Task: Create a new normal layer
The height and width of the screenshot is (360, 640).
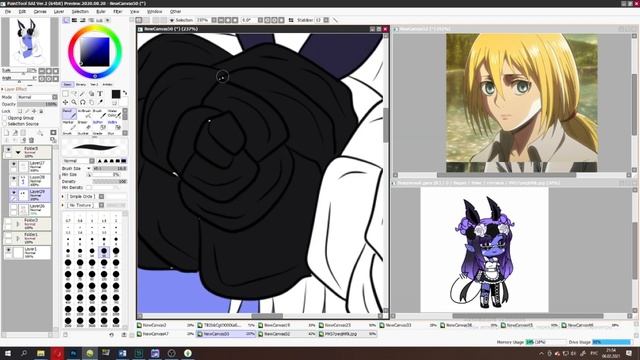Action: (x=7, y=133)
